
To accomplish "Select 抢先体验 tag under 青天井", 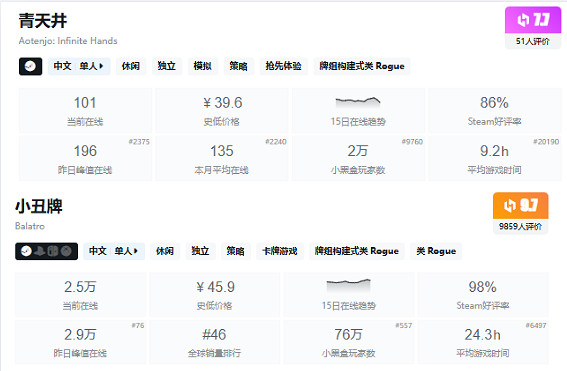I will click(284, 66).
